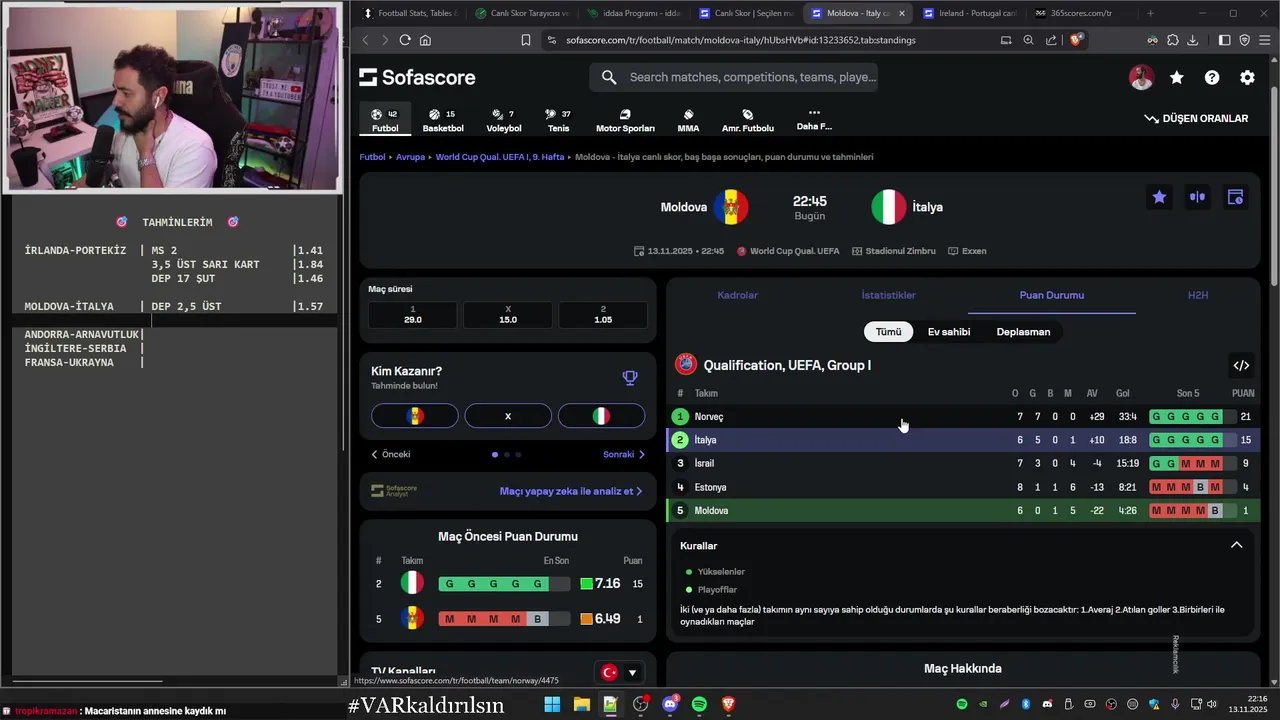Open the Voleybol sport category
The width and height of the screenshot is (1280, 720).
click(x=504, y=120)
